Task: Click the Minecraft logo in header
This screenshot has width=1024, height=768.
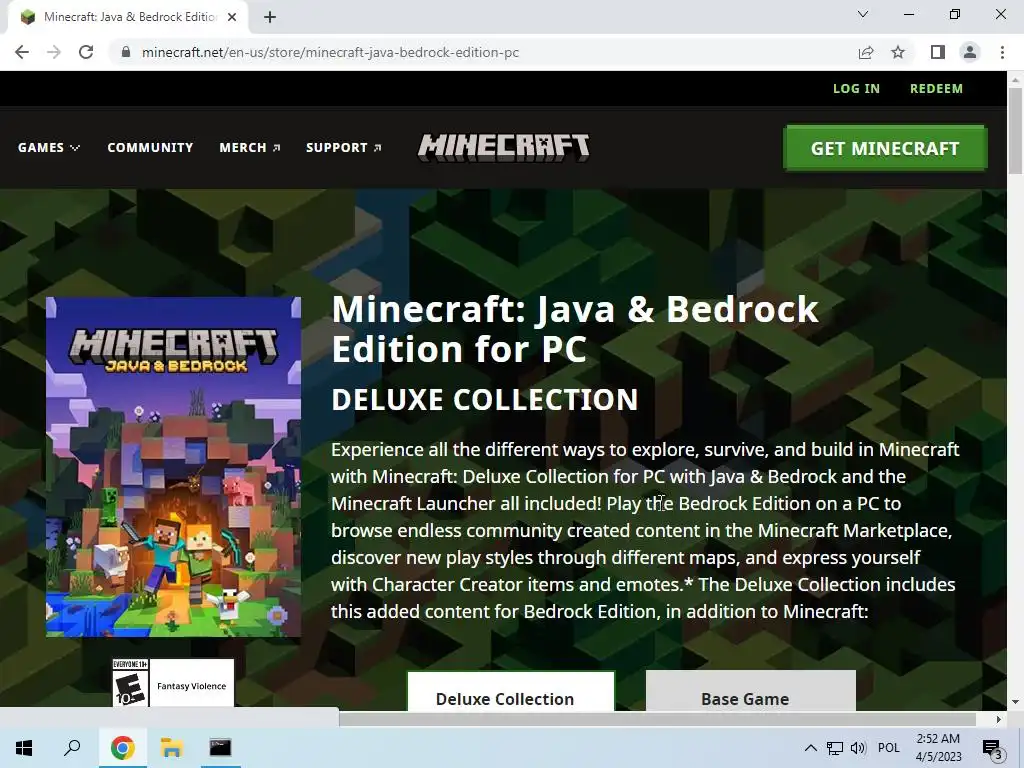Action: click(x=504, y=148)
